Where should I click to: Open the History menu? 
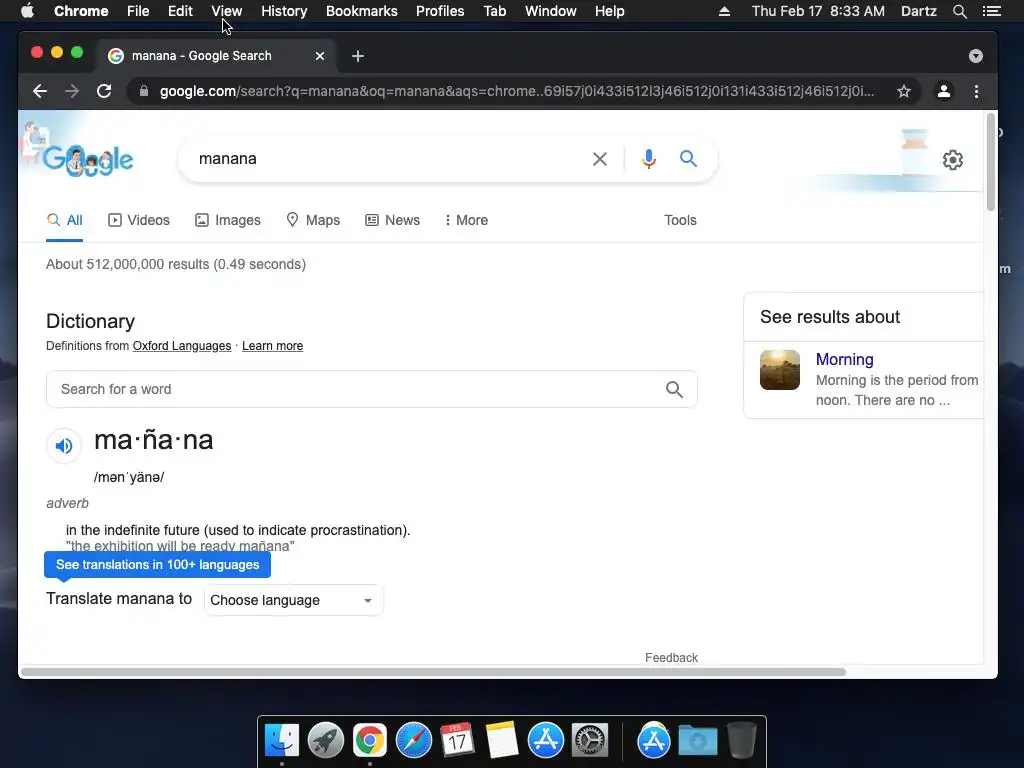click(284, 11)
